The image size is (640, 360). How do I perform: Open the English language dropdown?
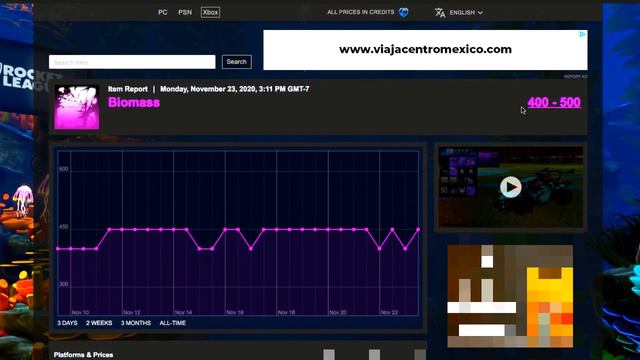click(466, 13)
